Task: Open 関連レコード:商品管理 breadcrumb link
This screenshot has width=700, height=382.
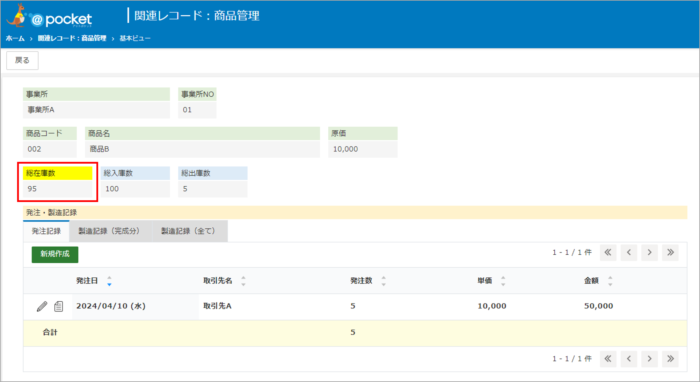Action: tap(72, 38)
